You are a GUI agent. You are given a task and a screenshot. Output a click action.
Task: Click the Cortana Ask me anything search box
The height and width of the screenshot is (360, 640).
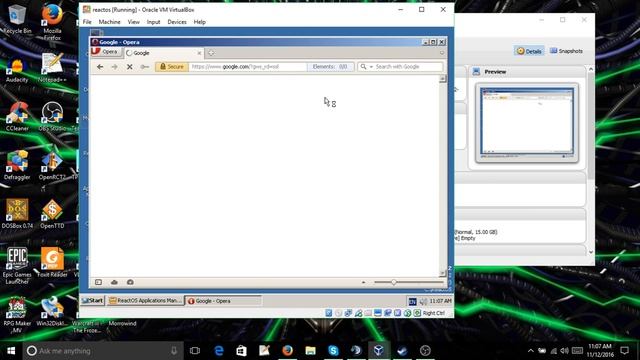tap(103, 351)
